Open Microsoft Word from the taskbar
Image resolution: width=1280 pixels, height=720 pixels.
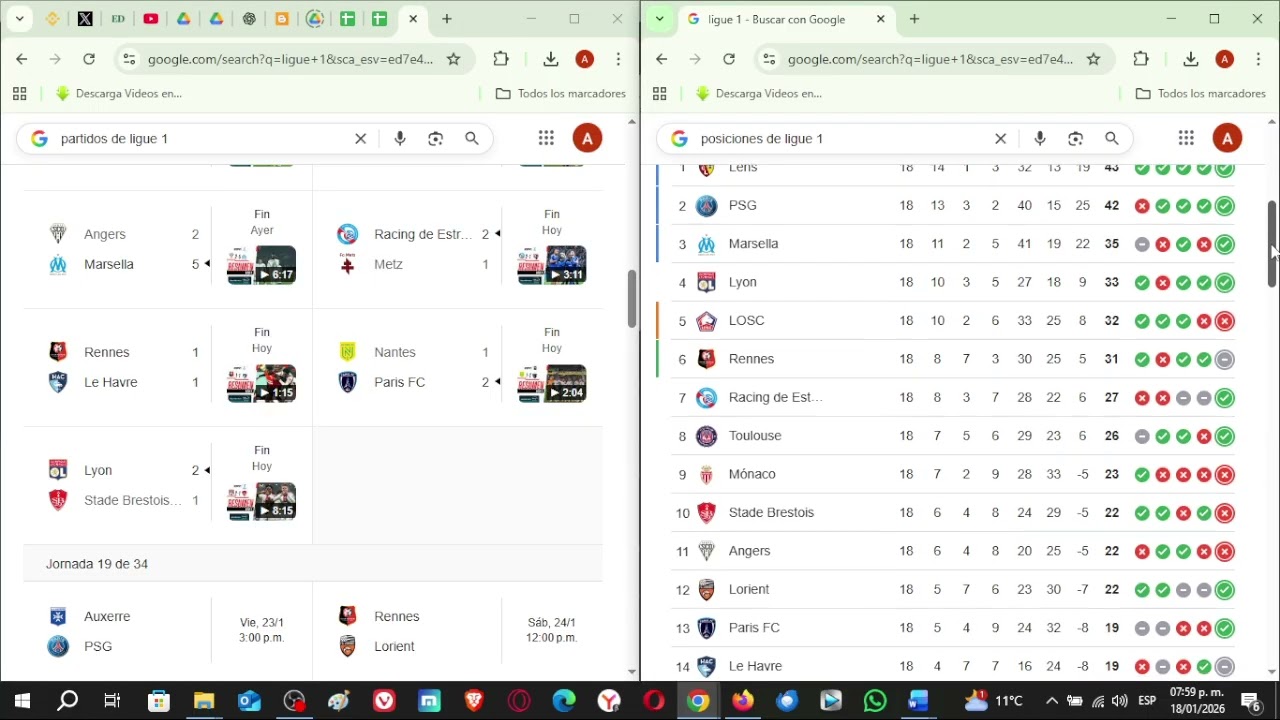pos(919,701)
